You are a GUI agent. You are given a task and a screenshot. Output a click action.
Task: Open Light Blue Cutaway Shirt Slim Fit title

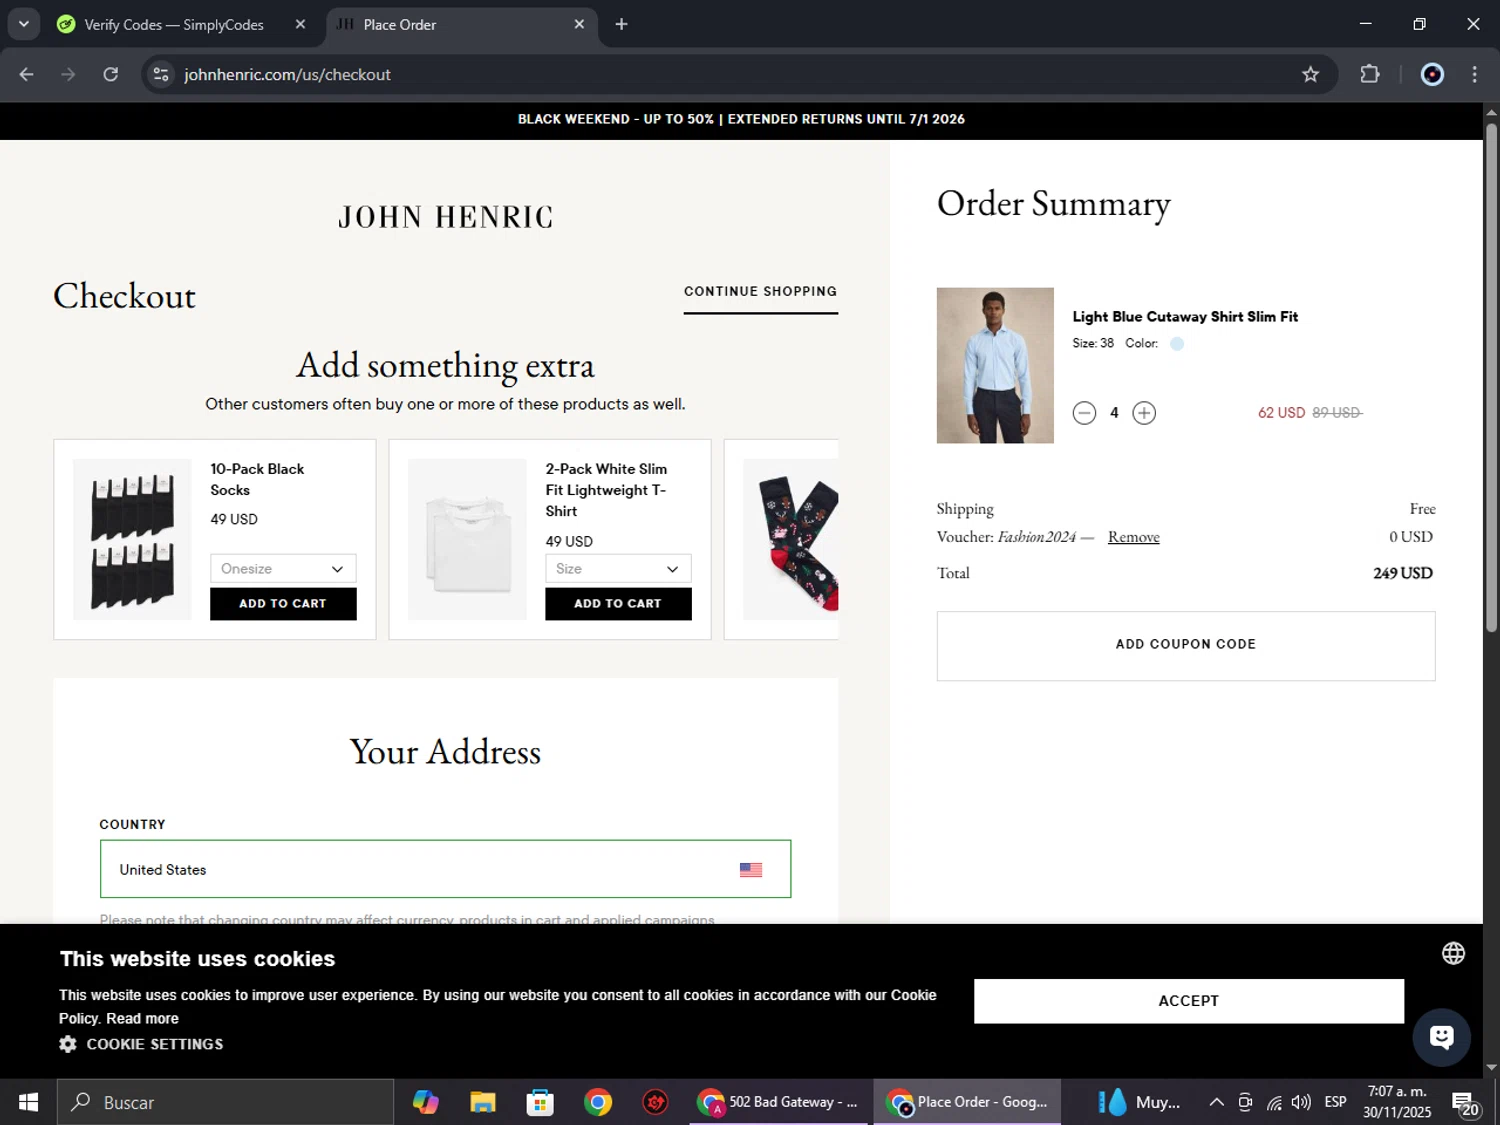1185,317
